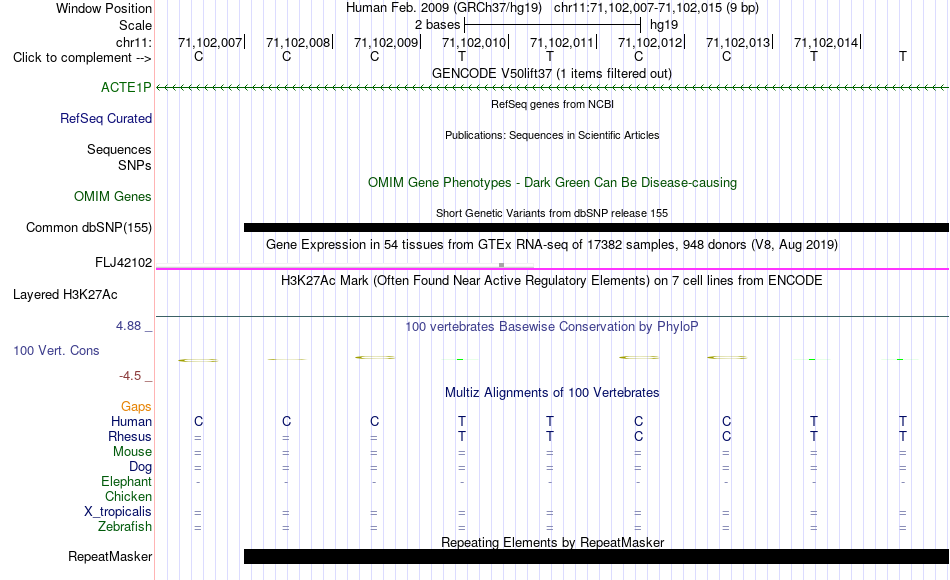Click the Zebrafish species label

click(x=125, y=526)
